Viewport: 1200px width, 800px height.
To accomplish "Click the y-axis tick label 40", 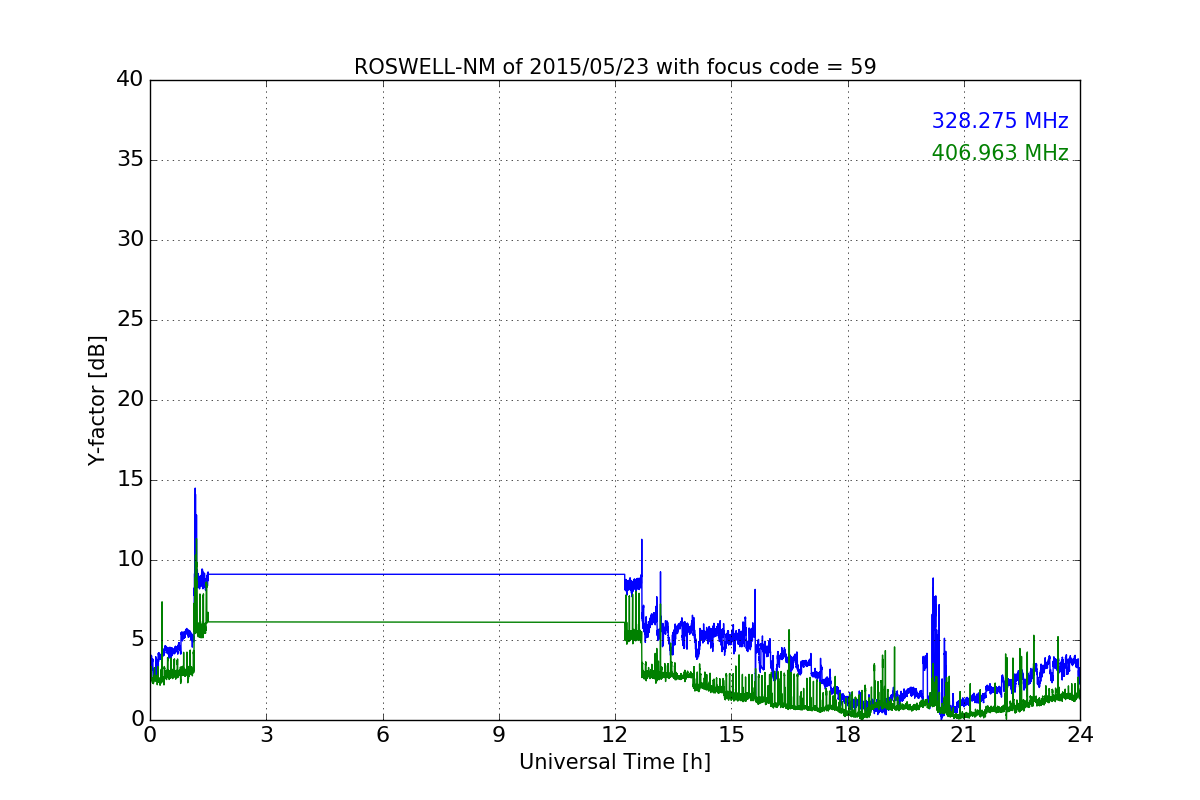I will [130, 80].
